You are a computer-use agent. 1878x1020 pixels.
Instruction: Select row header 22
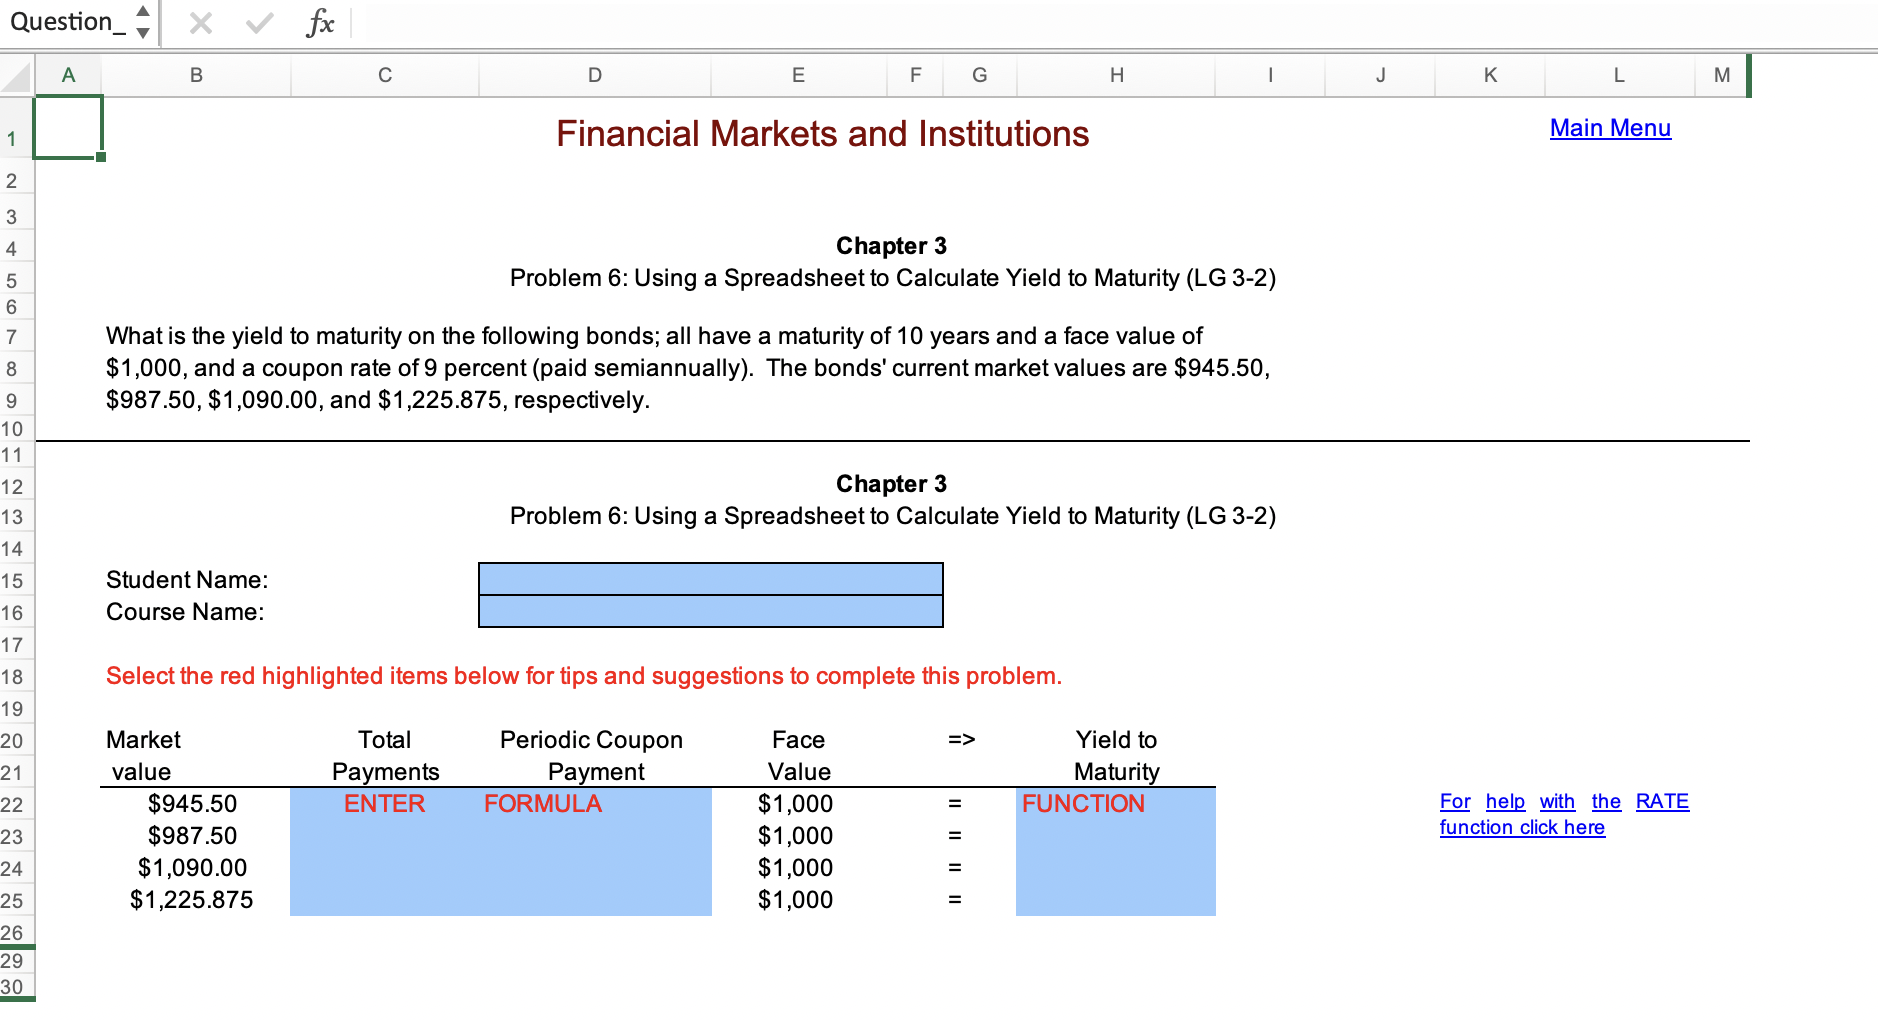(13, 803)
